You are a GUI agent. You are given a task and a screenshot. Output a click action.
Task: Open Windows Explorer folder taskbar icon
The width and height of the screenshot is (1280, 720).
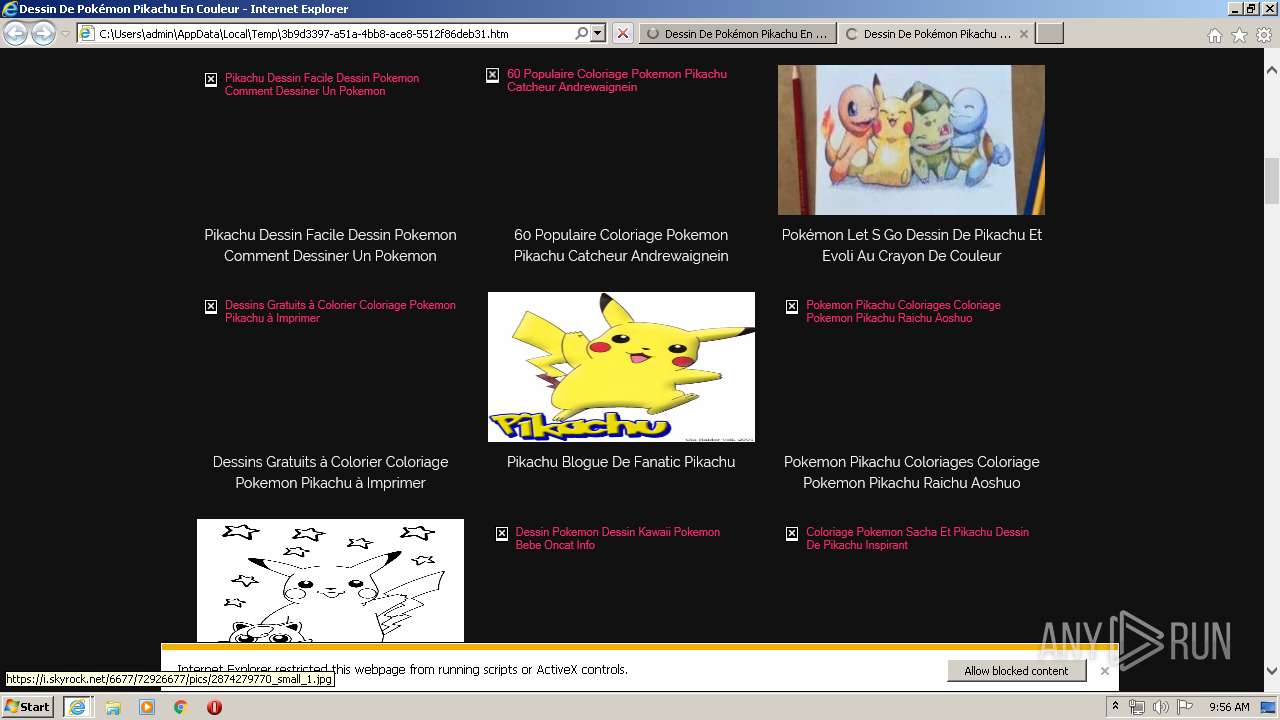click(113, 707)
